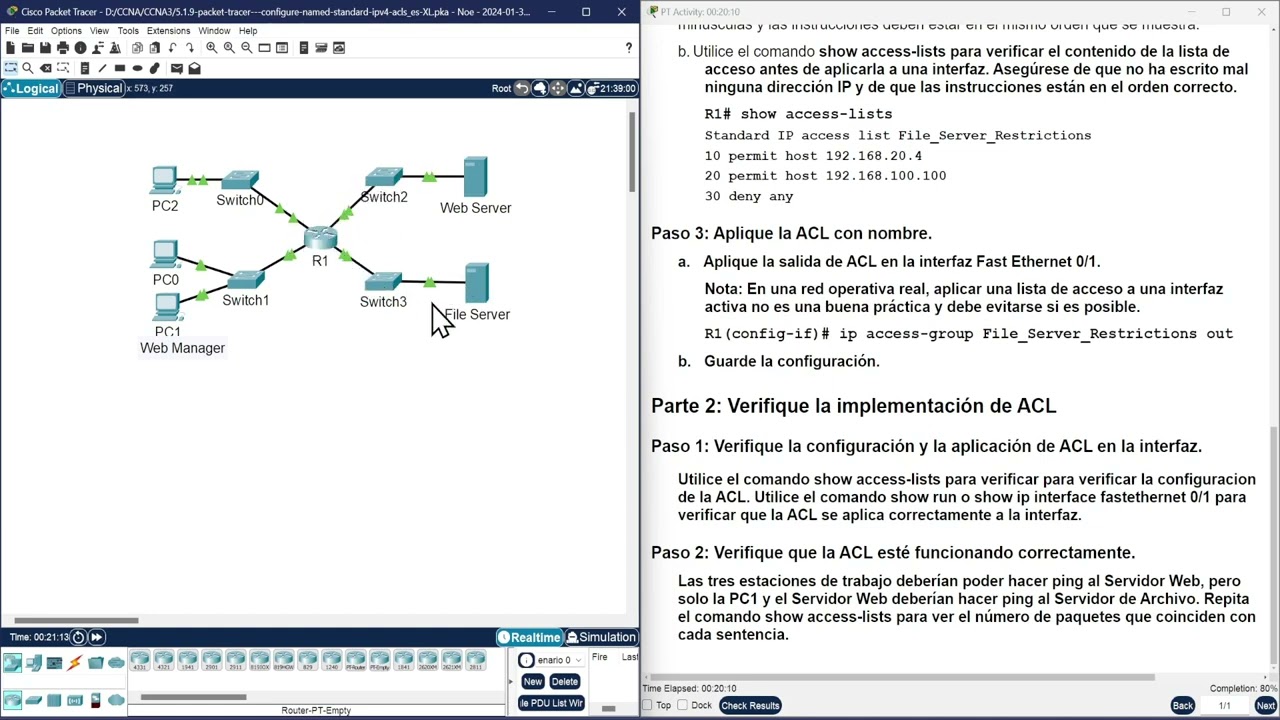
Task: Select the Draw Rectangle tool
Action: coord(120,68)
